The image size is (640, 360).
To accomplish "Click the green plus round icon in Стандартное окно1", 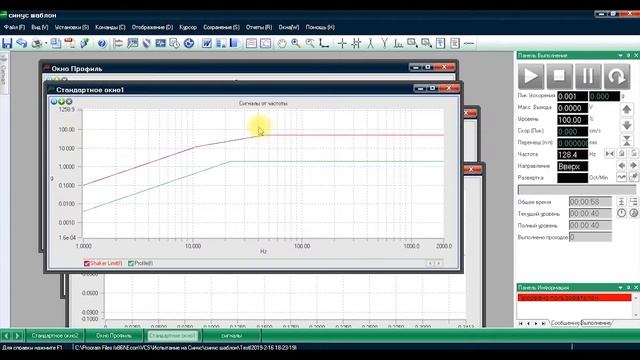I will (61, 101).
